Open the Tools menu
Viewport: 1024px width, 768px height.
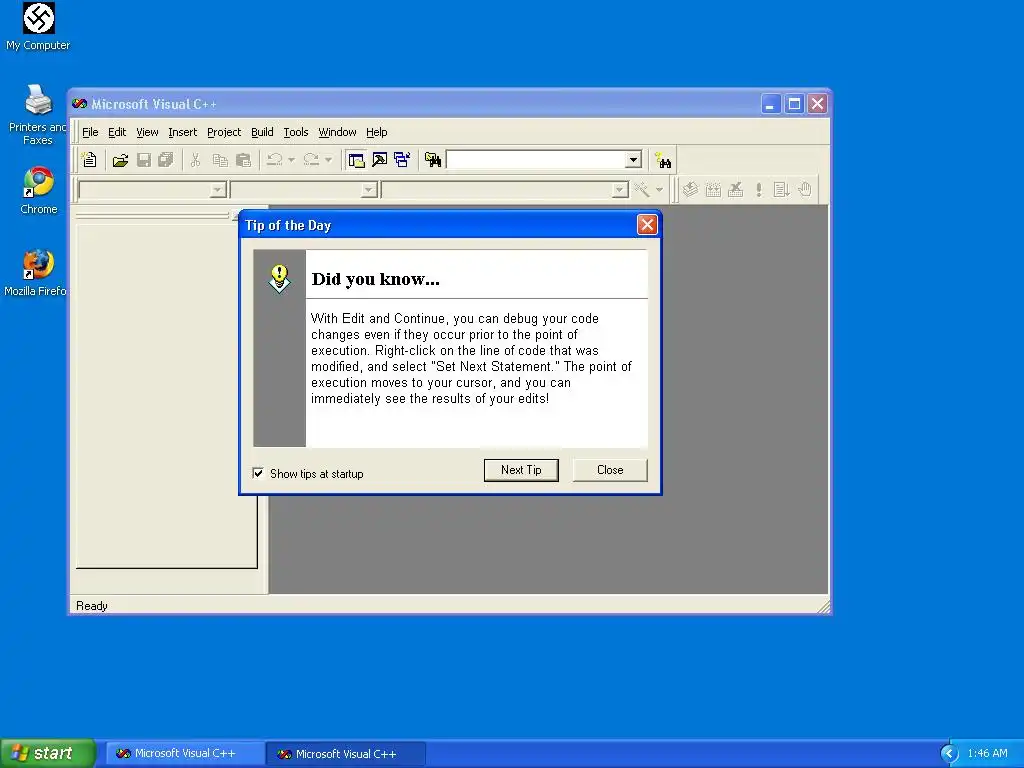pos(295,132)
